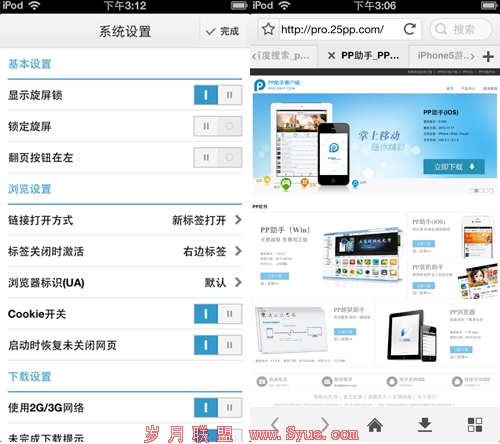Click the email contact icon in footer
Screen dimensions: 500x444
[x=327, y=381]
